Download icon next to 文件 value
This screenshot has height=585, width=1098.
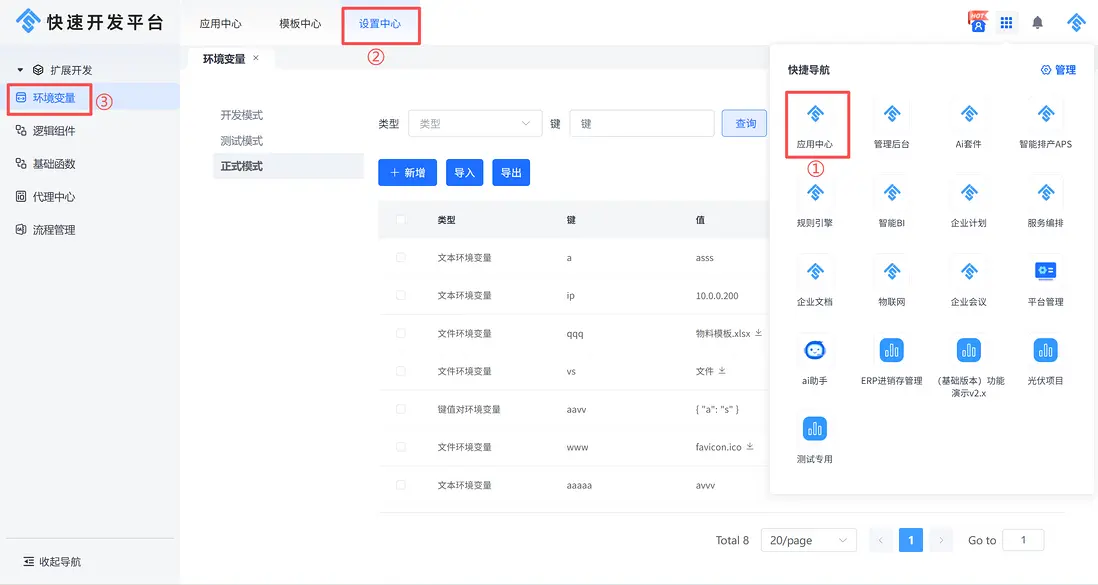coord(722,371)
